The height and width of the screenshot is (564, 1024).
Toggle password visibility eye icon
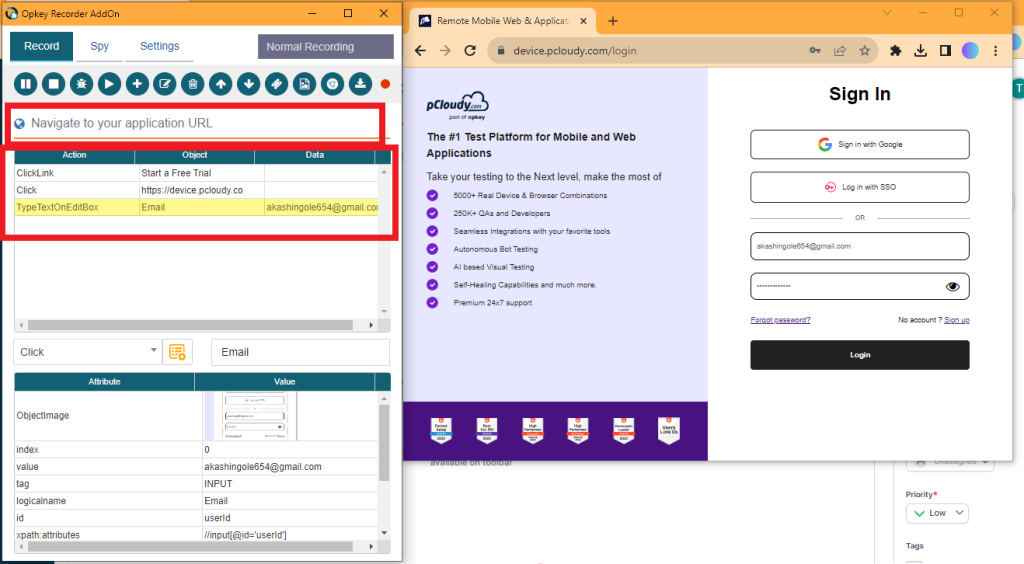pos(952,286)
